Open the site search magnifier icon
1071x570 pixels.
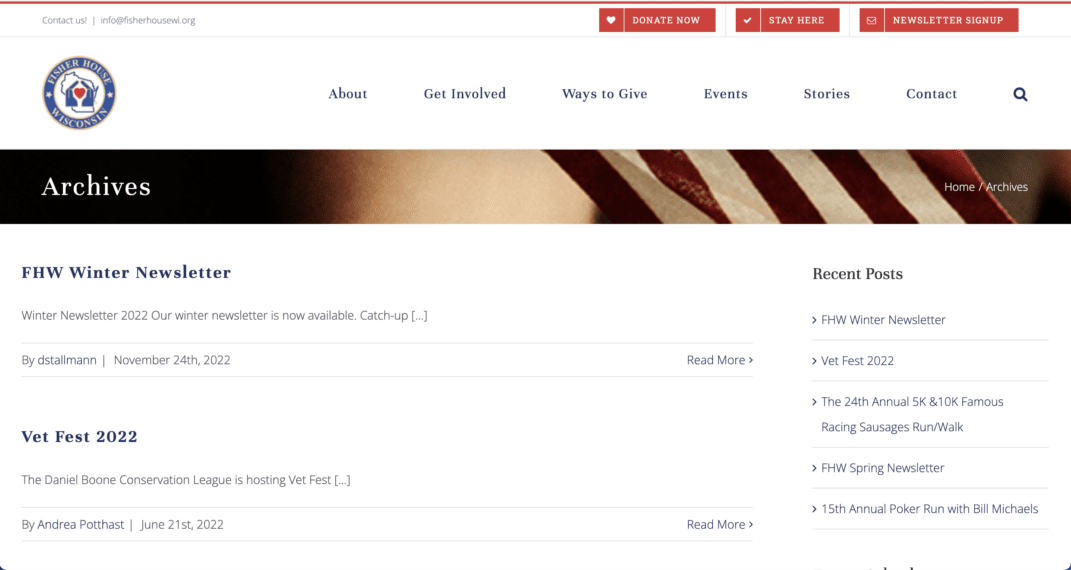click(1020, 94)
